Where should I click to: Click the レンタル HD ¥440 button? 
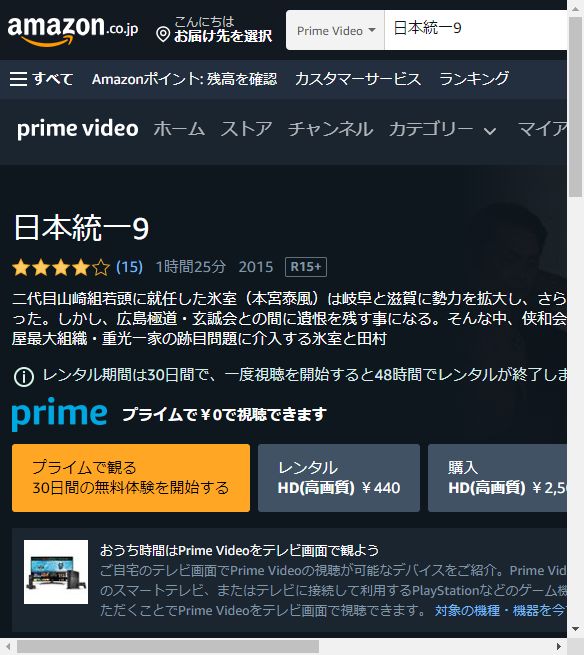(339, 478)
